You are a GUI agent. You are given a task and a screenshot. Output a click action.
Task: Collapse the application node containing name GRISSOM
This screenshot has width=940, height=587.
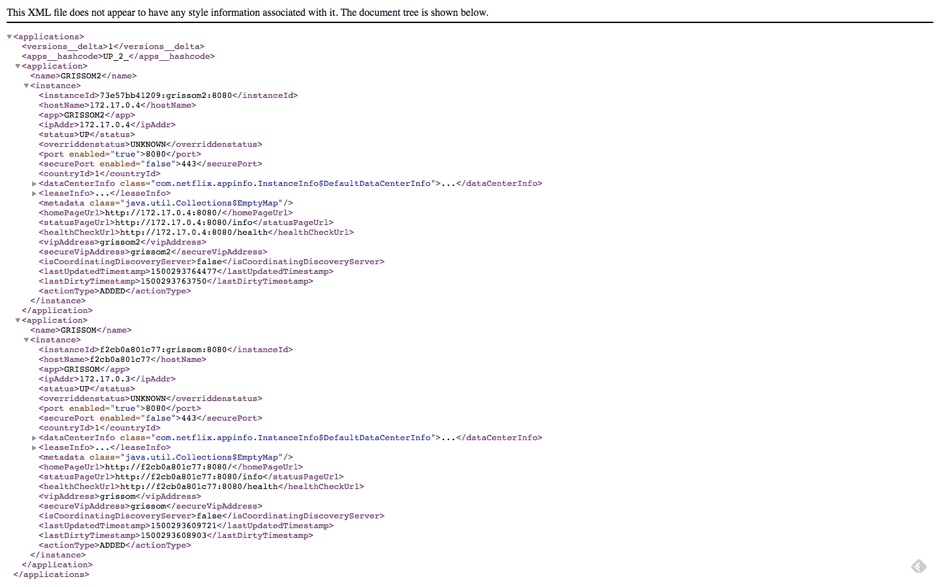pos(17,320)
